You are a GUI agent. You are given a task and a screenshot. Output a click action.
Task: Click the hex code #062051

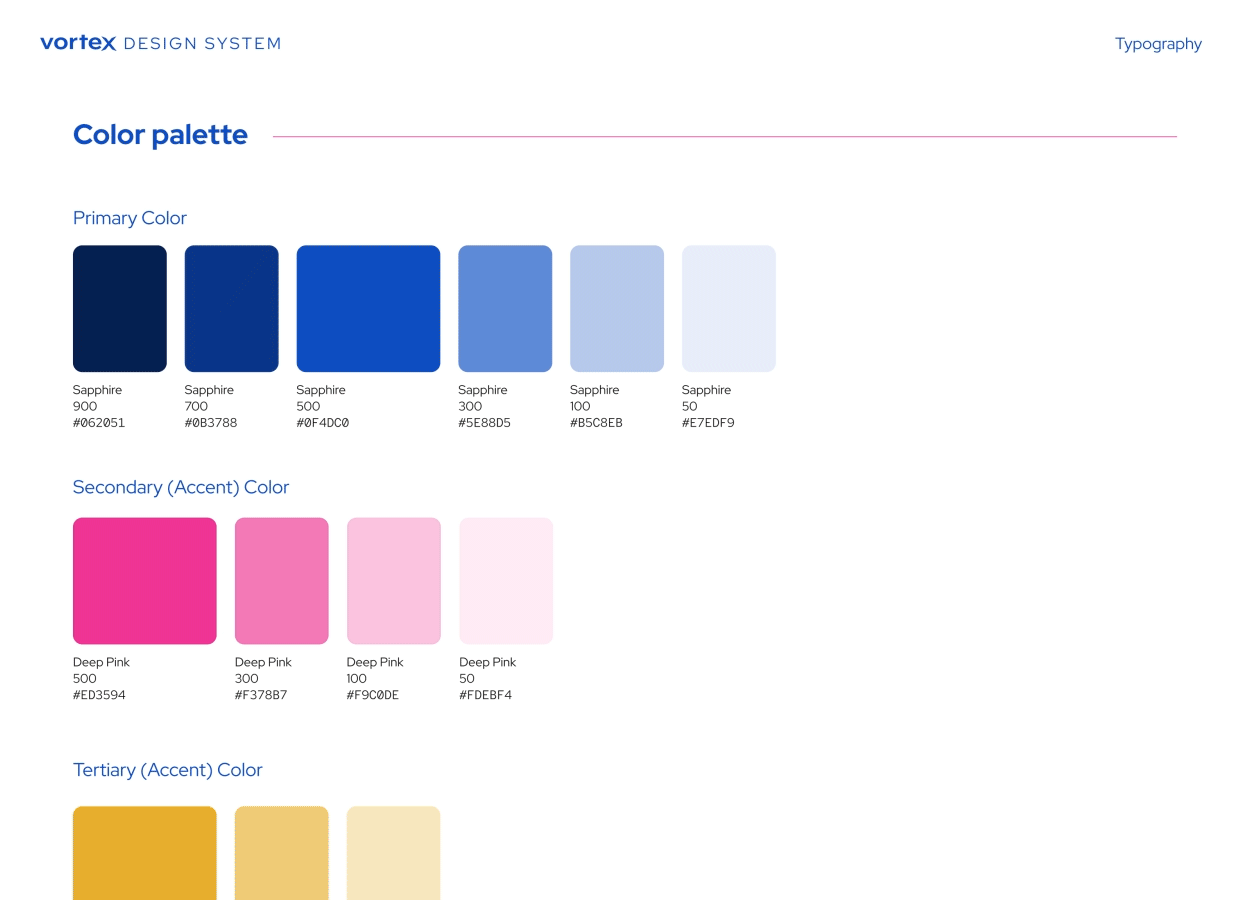pos(99,423)
